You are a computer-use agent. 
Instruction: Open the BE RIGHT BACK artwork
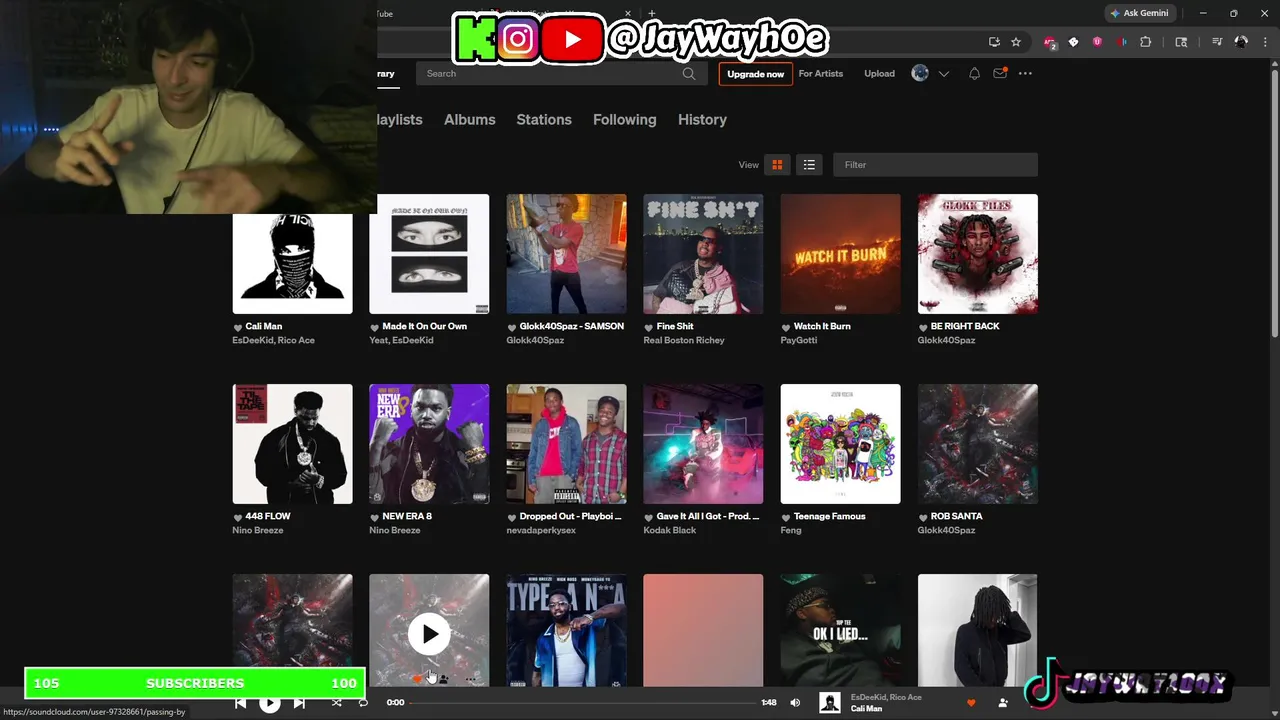pos(978,254)
